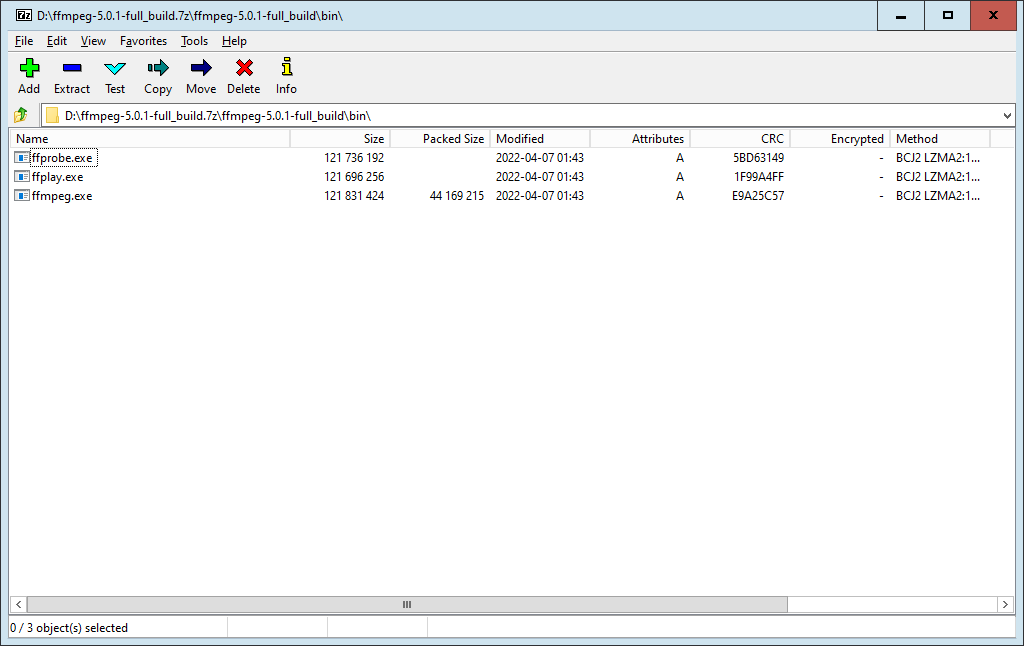Click the ffprobe.exe file icon
This screenshot has height=646, width=1024.
coord(22,157)
